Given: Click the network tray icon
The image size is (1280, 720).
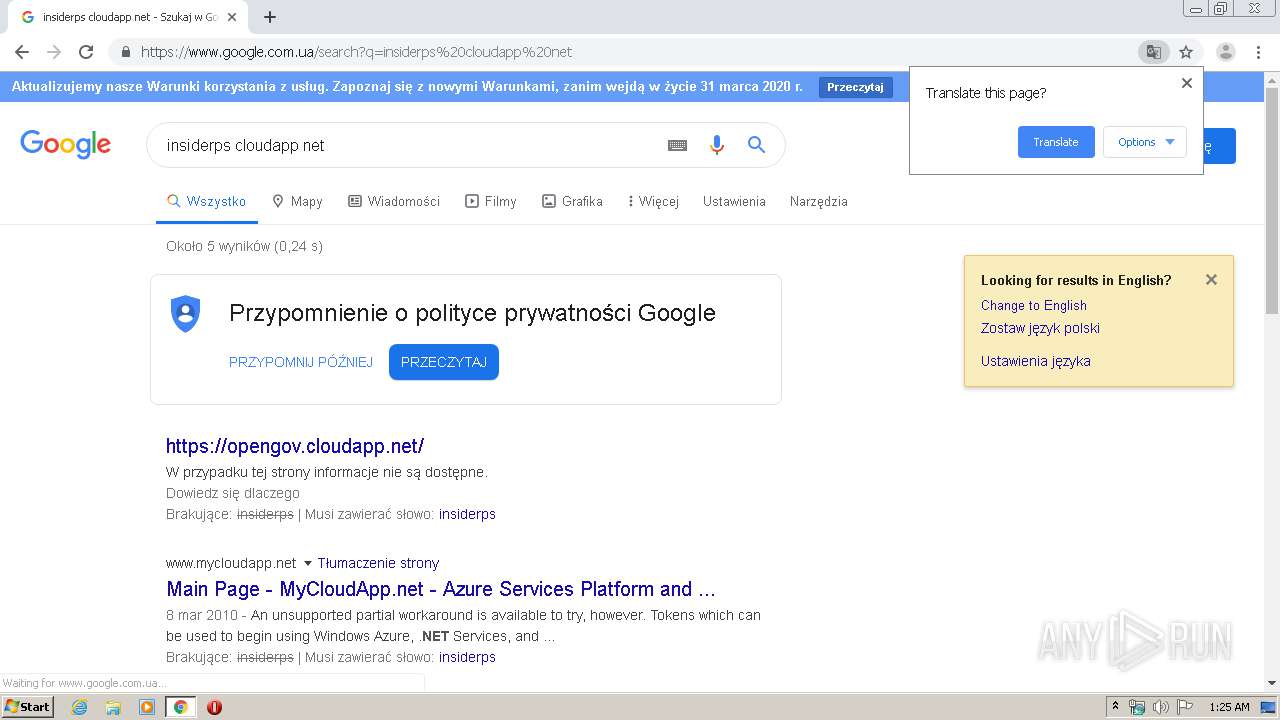Looking at the screenshot, I should [1136, 707].
